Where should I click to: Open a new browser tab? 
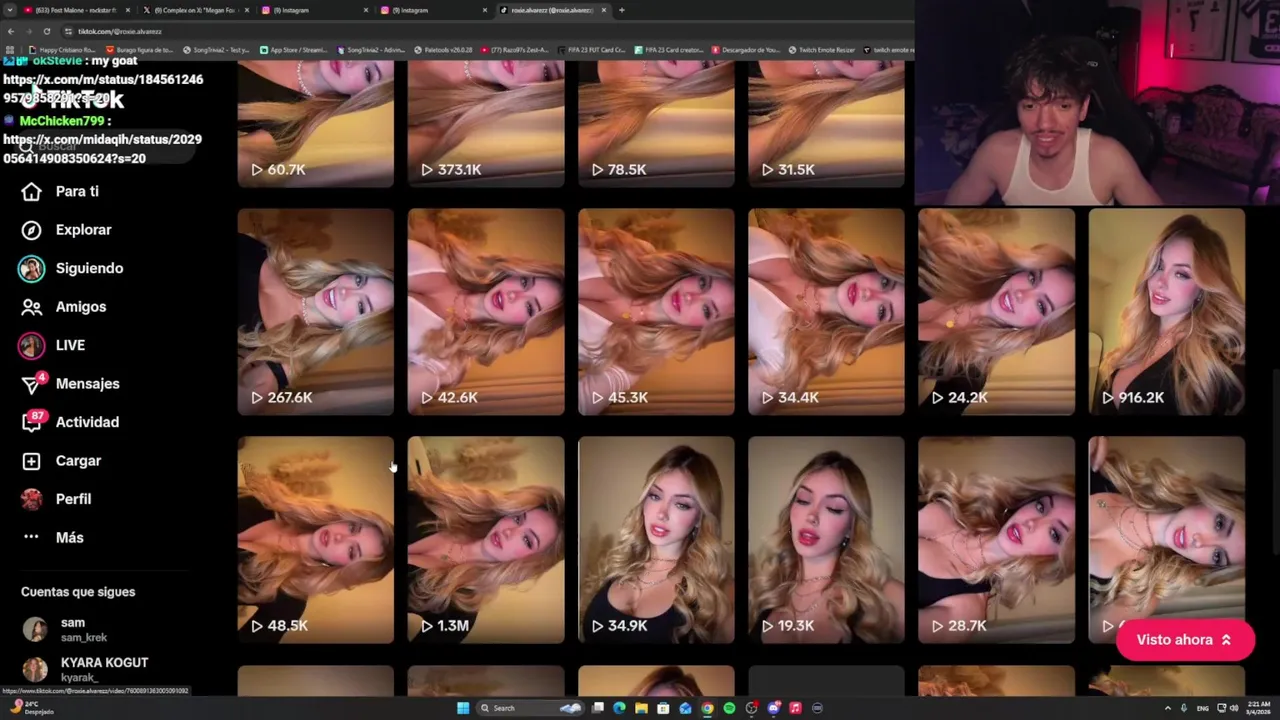pyautogui.click(x=621, y=10)
